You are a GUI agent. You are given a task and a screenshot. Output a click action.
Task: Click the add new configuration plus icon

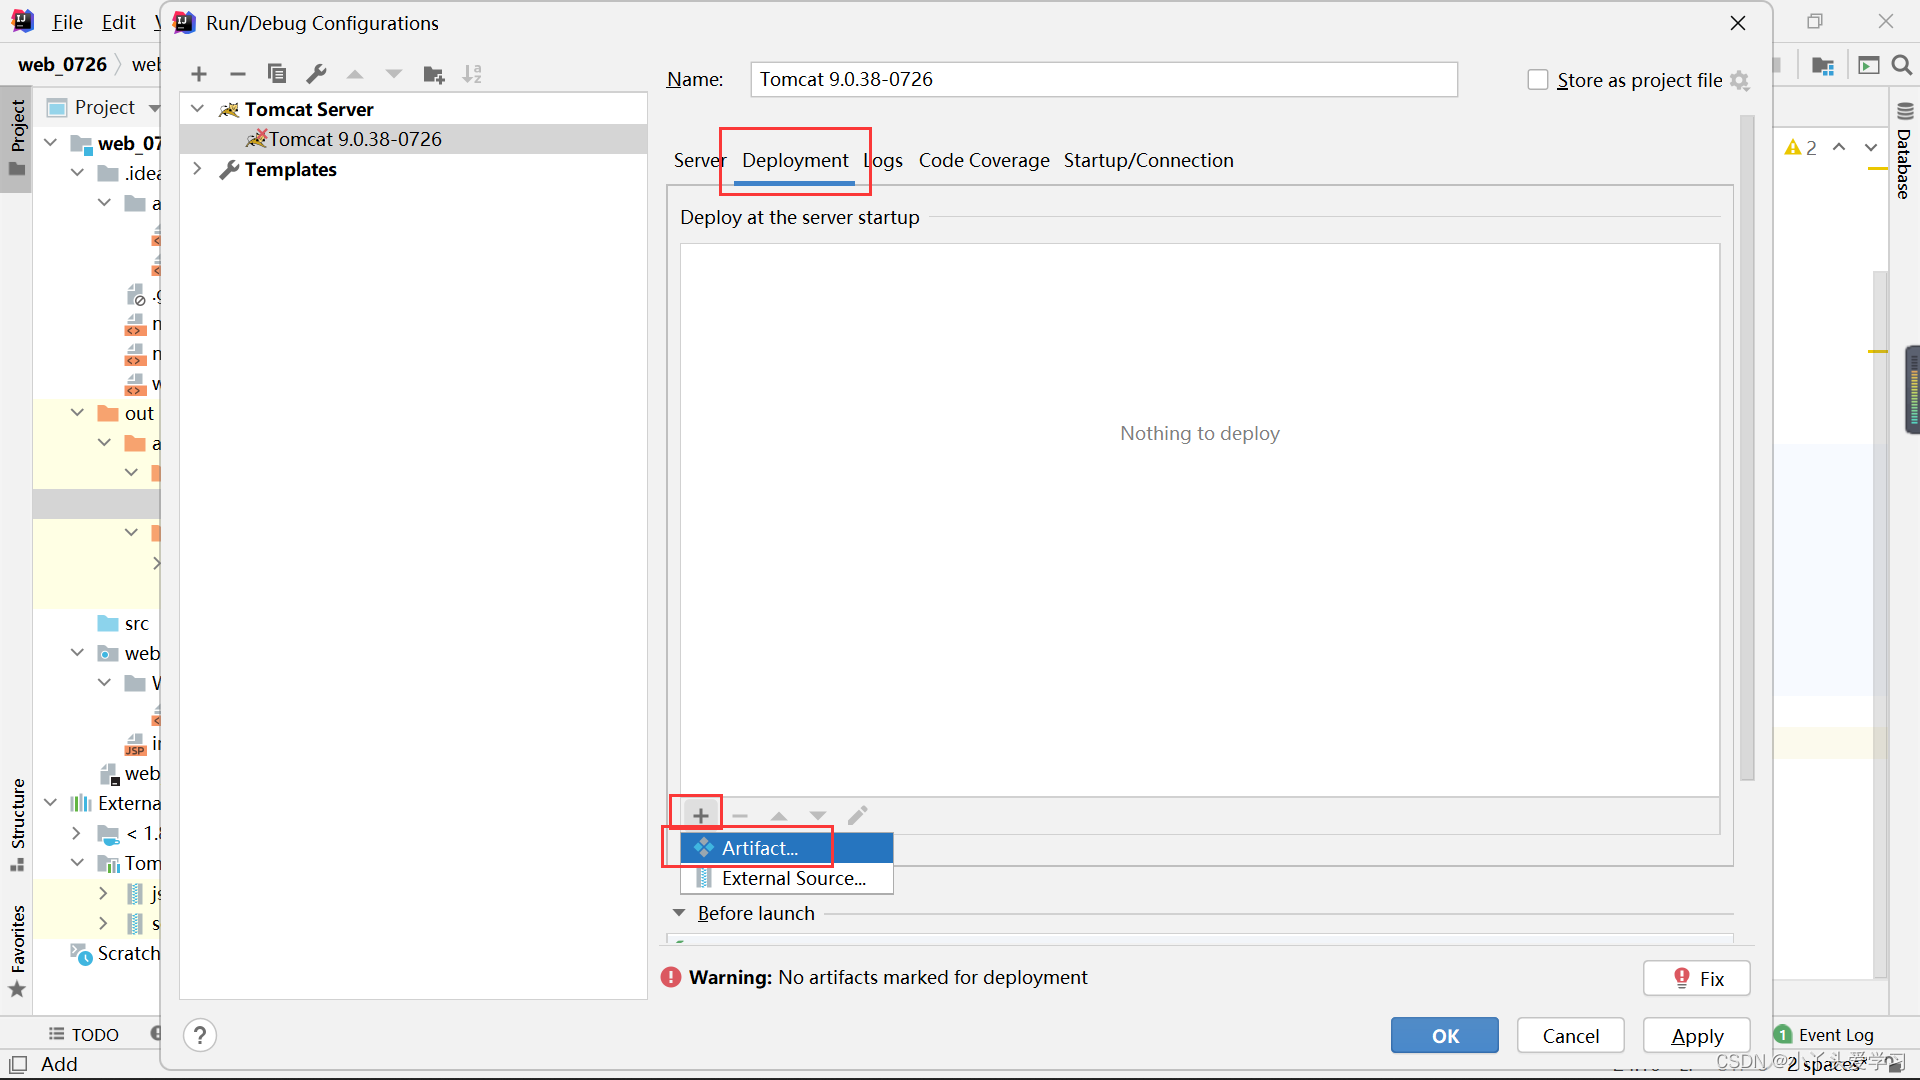pyautogui.click(x=199, y=74)
